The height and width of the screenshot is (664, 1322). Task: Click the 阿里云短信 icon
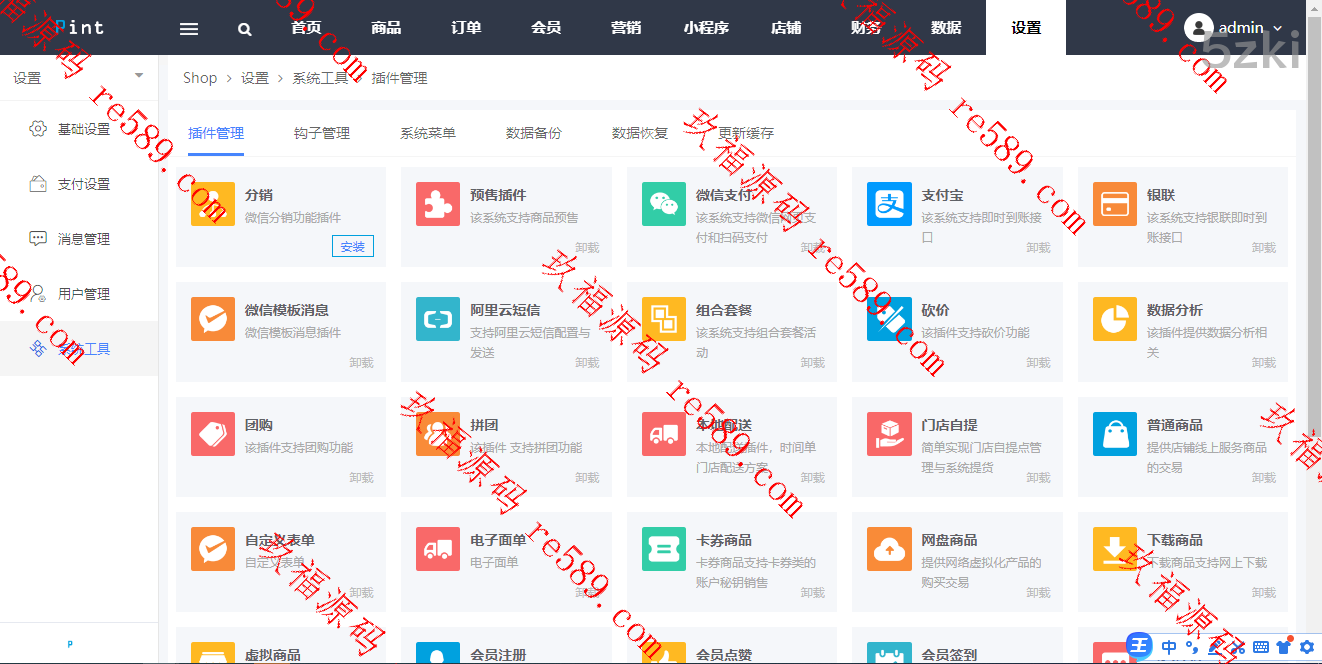[x=438, y=319]
